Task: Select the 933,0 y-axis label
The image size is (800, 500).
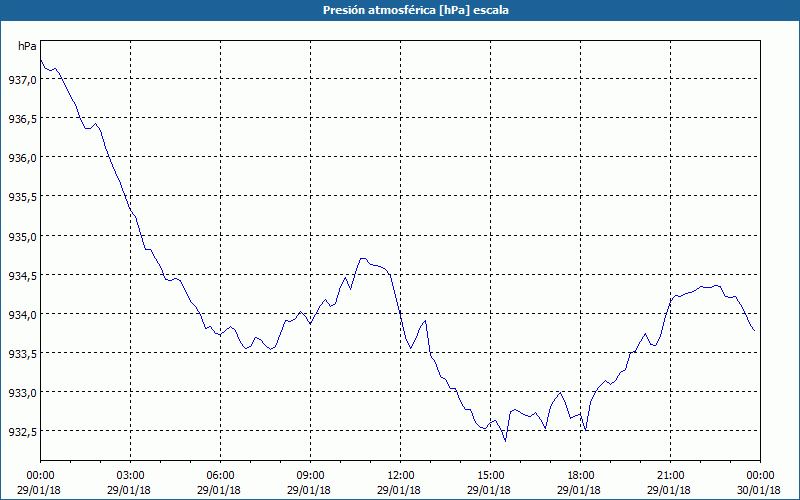Action: tap(22, 393)
